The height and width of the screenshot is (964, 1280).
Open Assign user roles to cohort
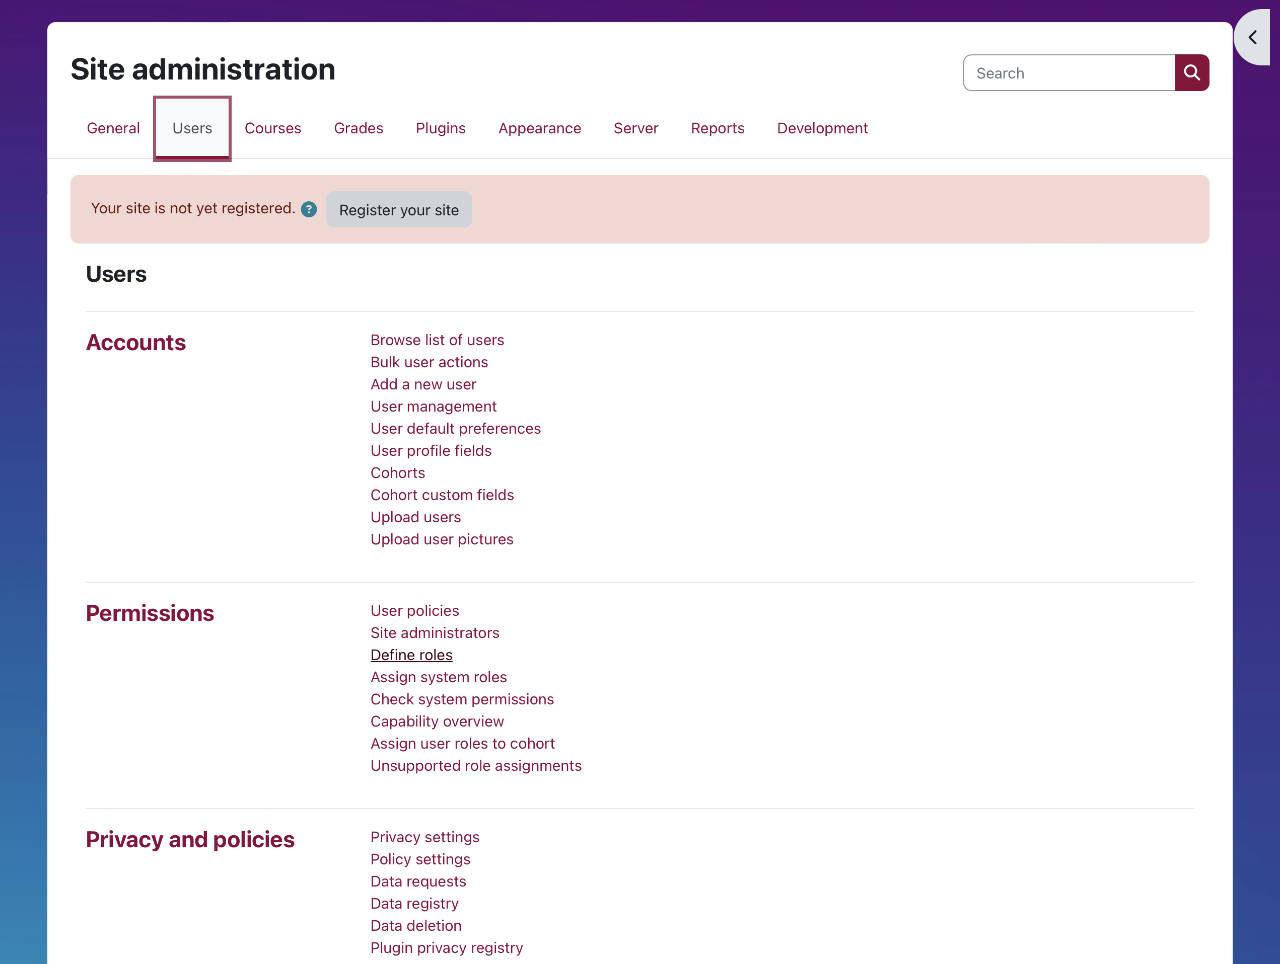(x=462, y=743)
